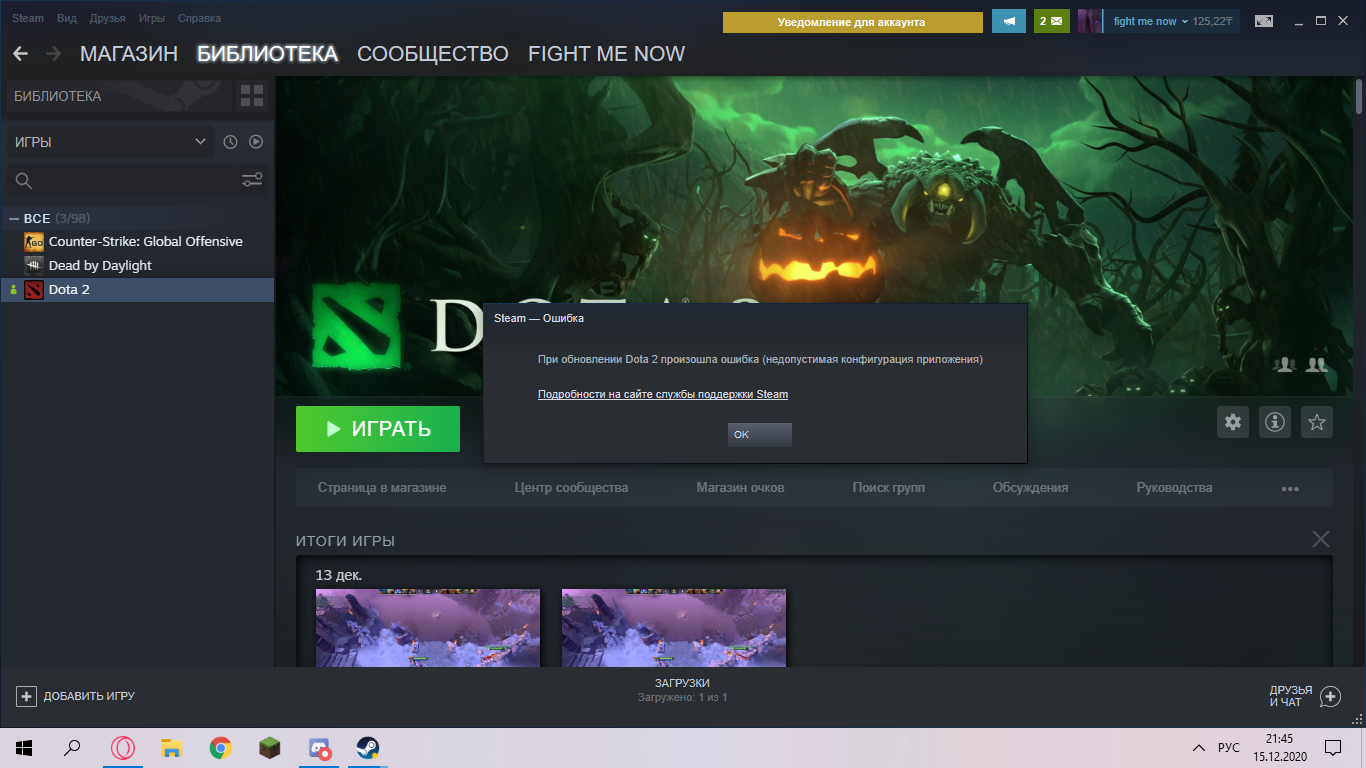Screen dimensions: 1366x768
Task: Go back with the left arrow
Action: (x=20, y=54)
